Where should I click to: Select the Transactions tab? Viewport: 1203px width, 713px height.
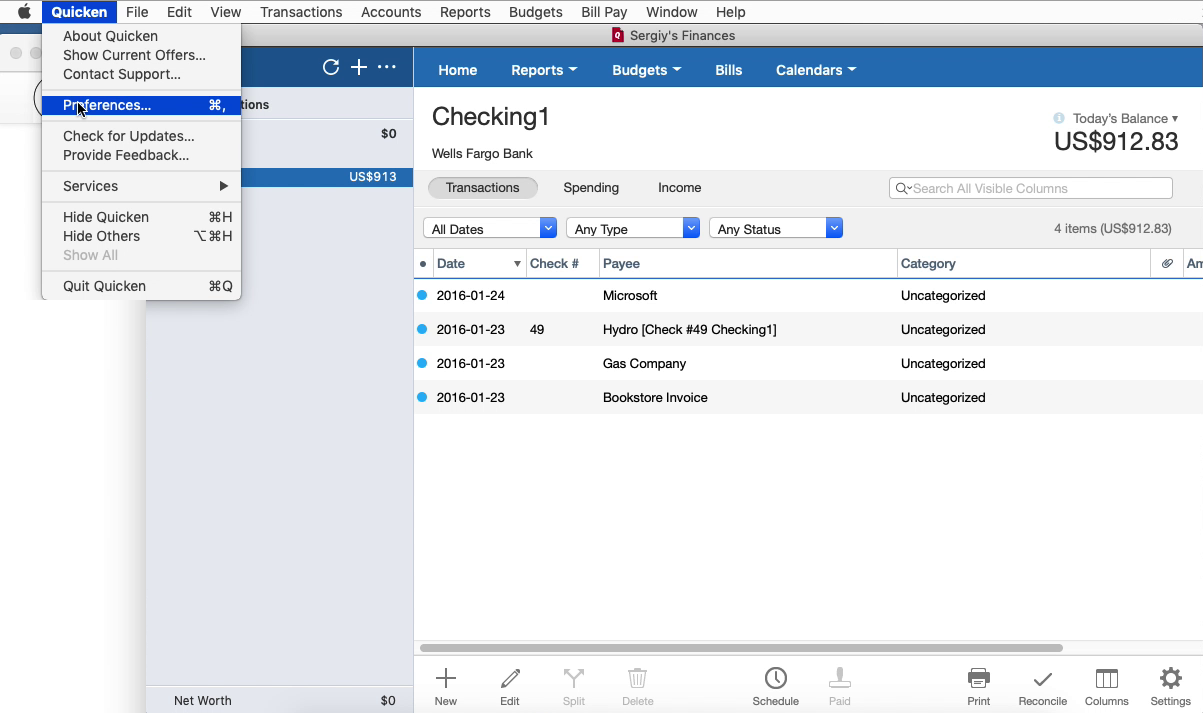coord(483,188)
